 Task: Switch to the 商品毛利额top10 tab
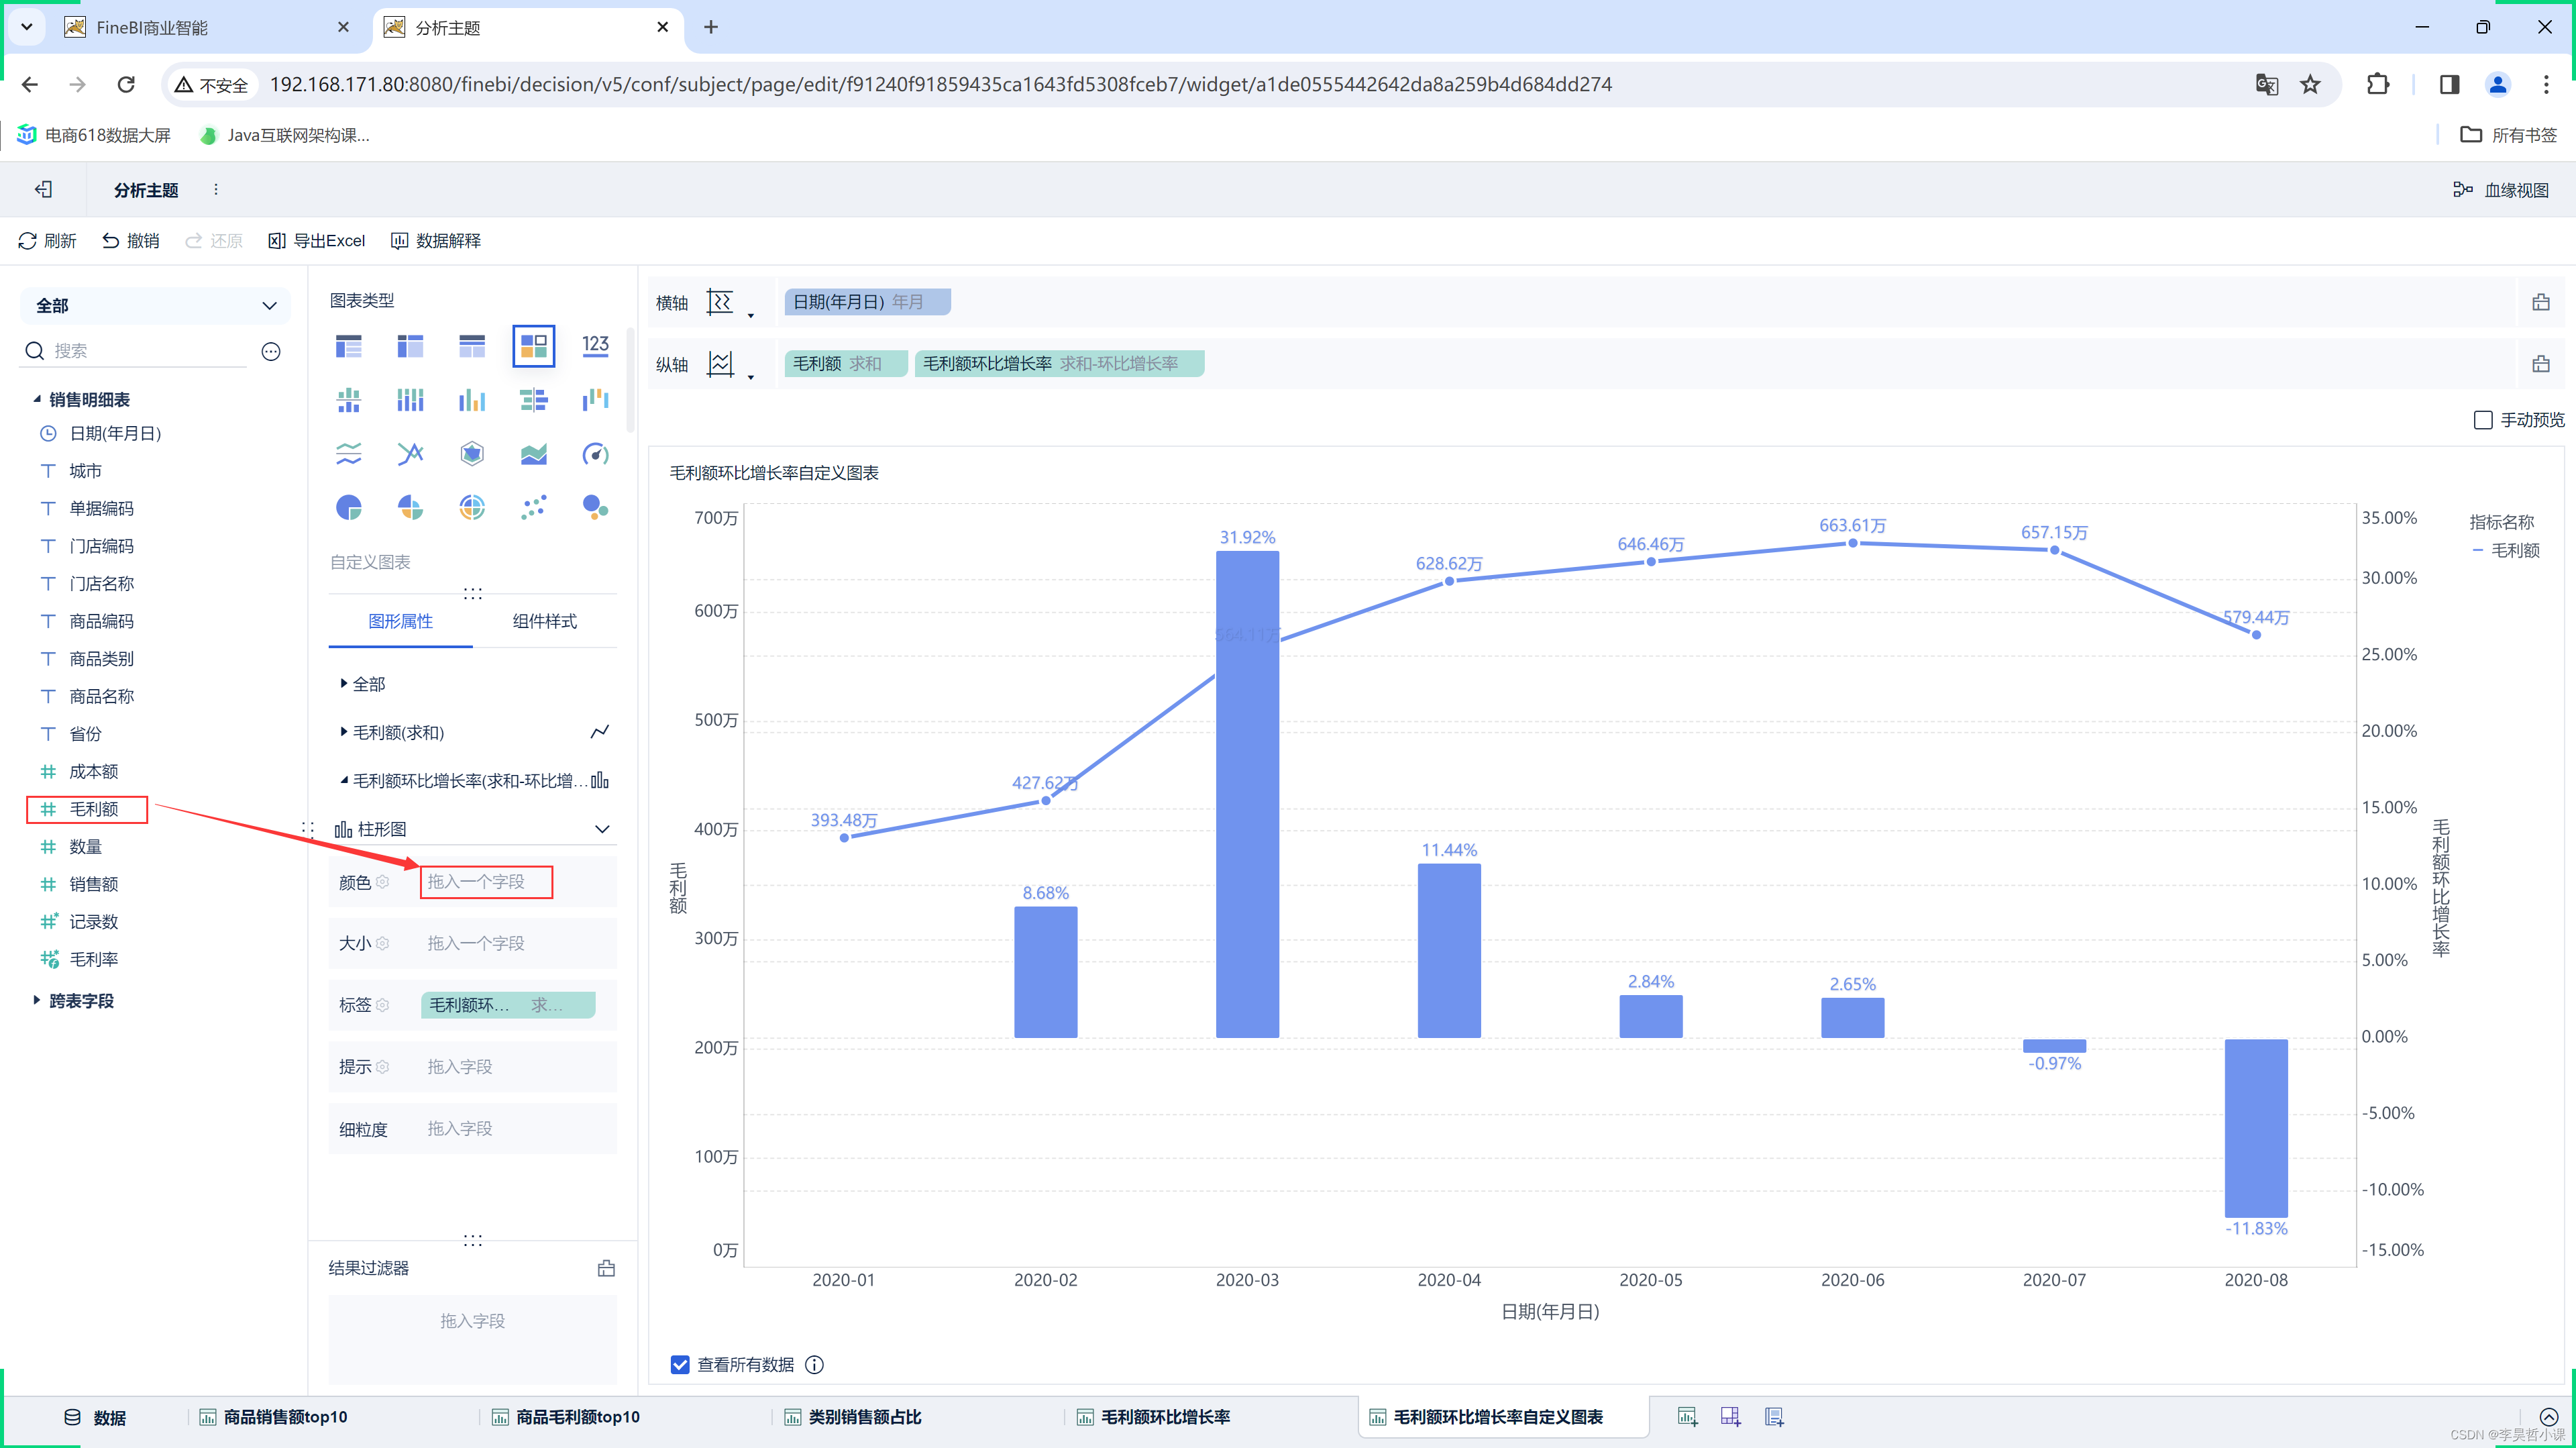(575, 1416)
